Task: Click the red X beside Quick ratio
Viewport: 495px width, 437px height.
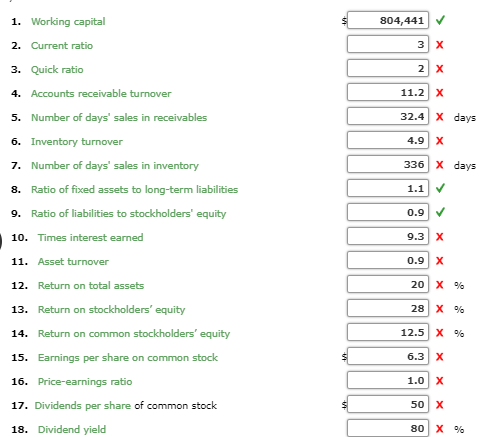Action: click(x=440, y=69)
